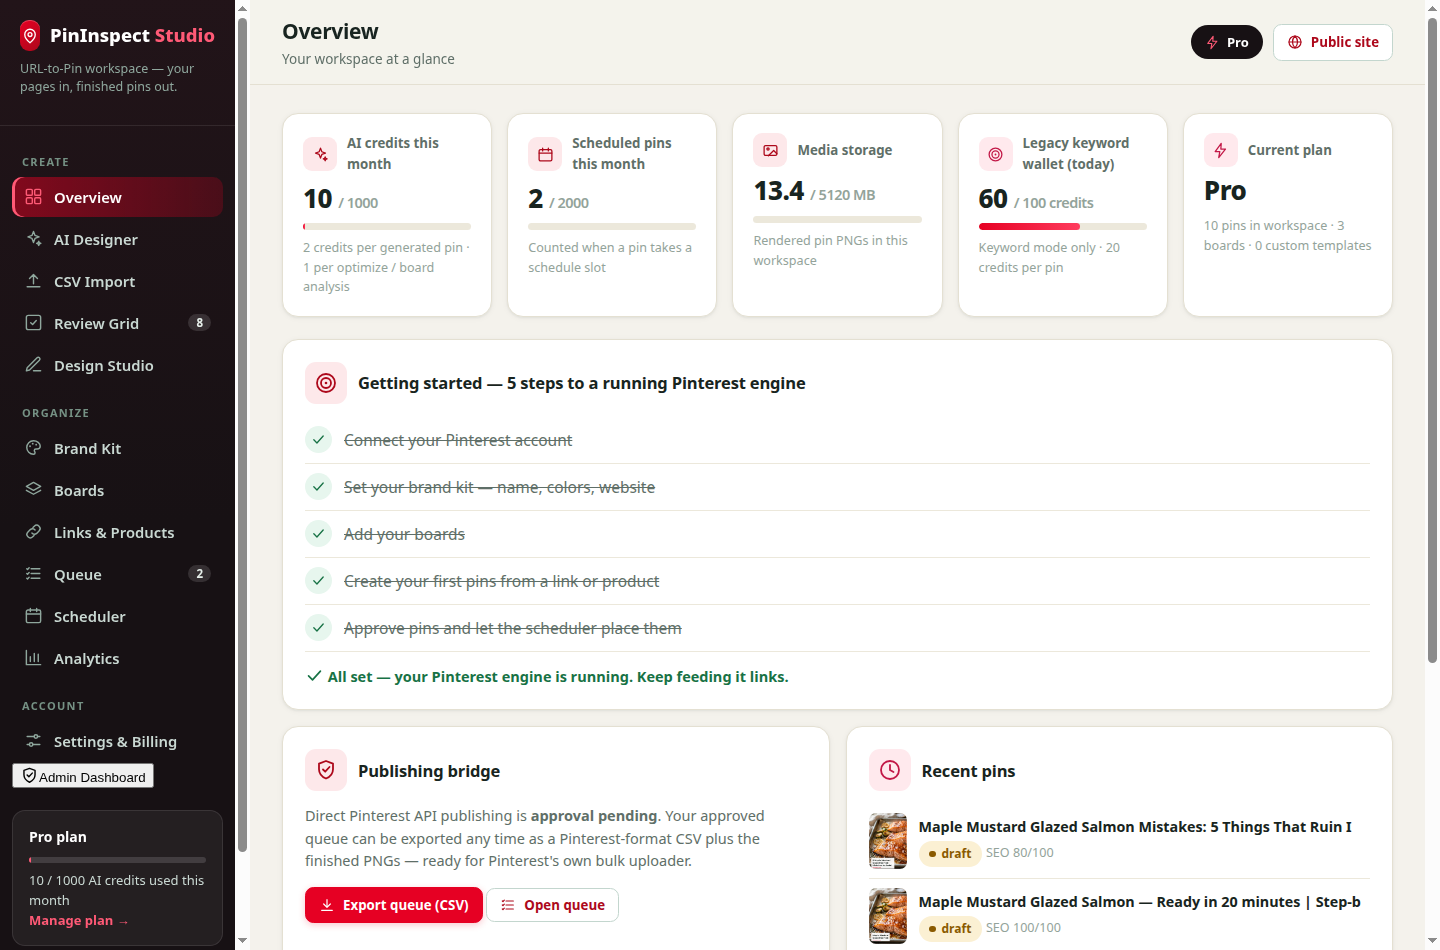1440x950 pixels.
Task: Open the Public site link
Action: tap(1333, 42)
